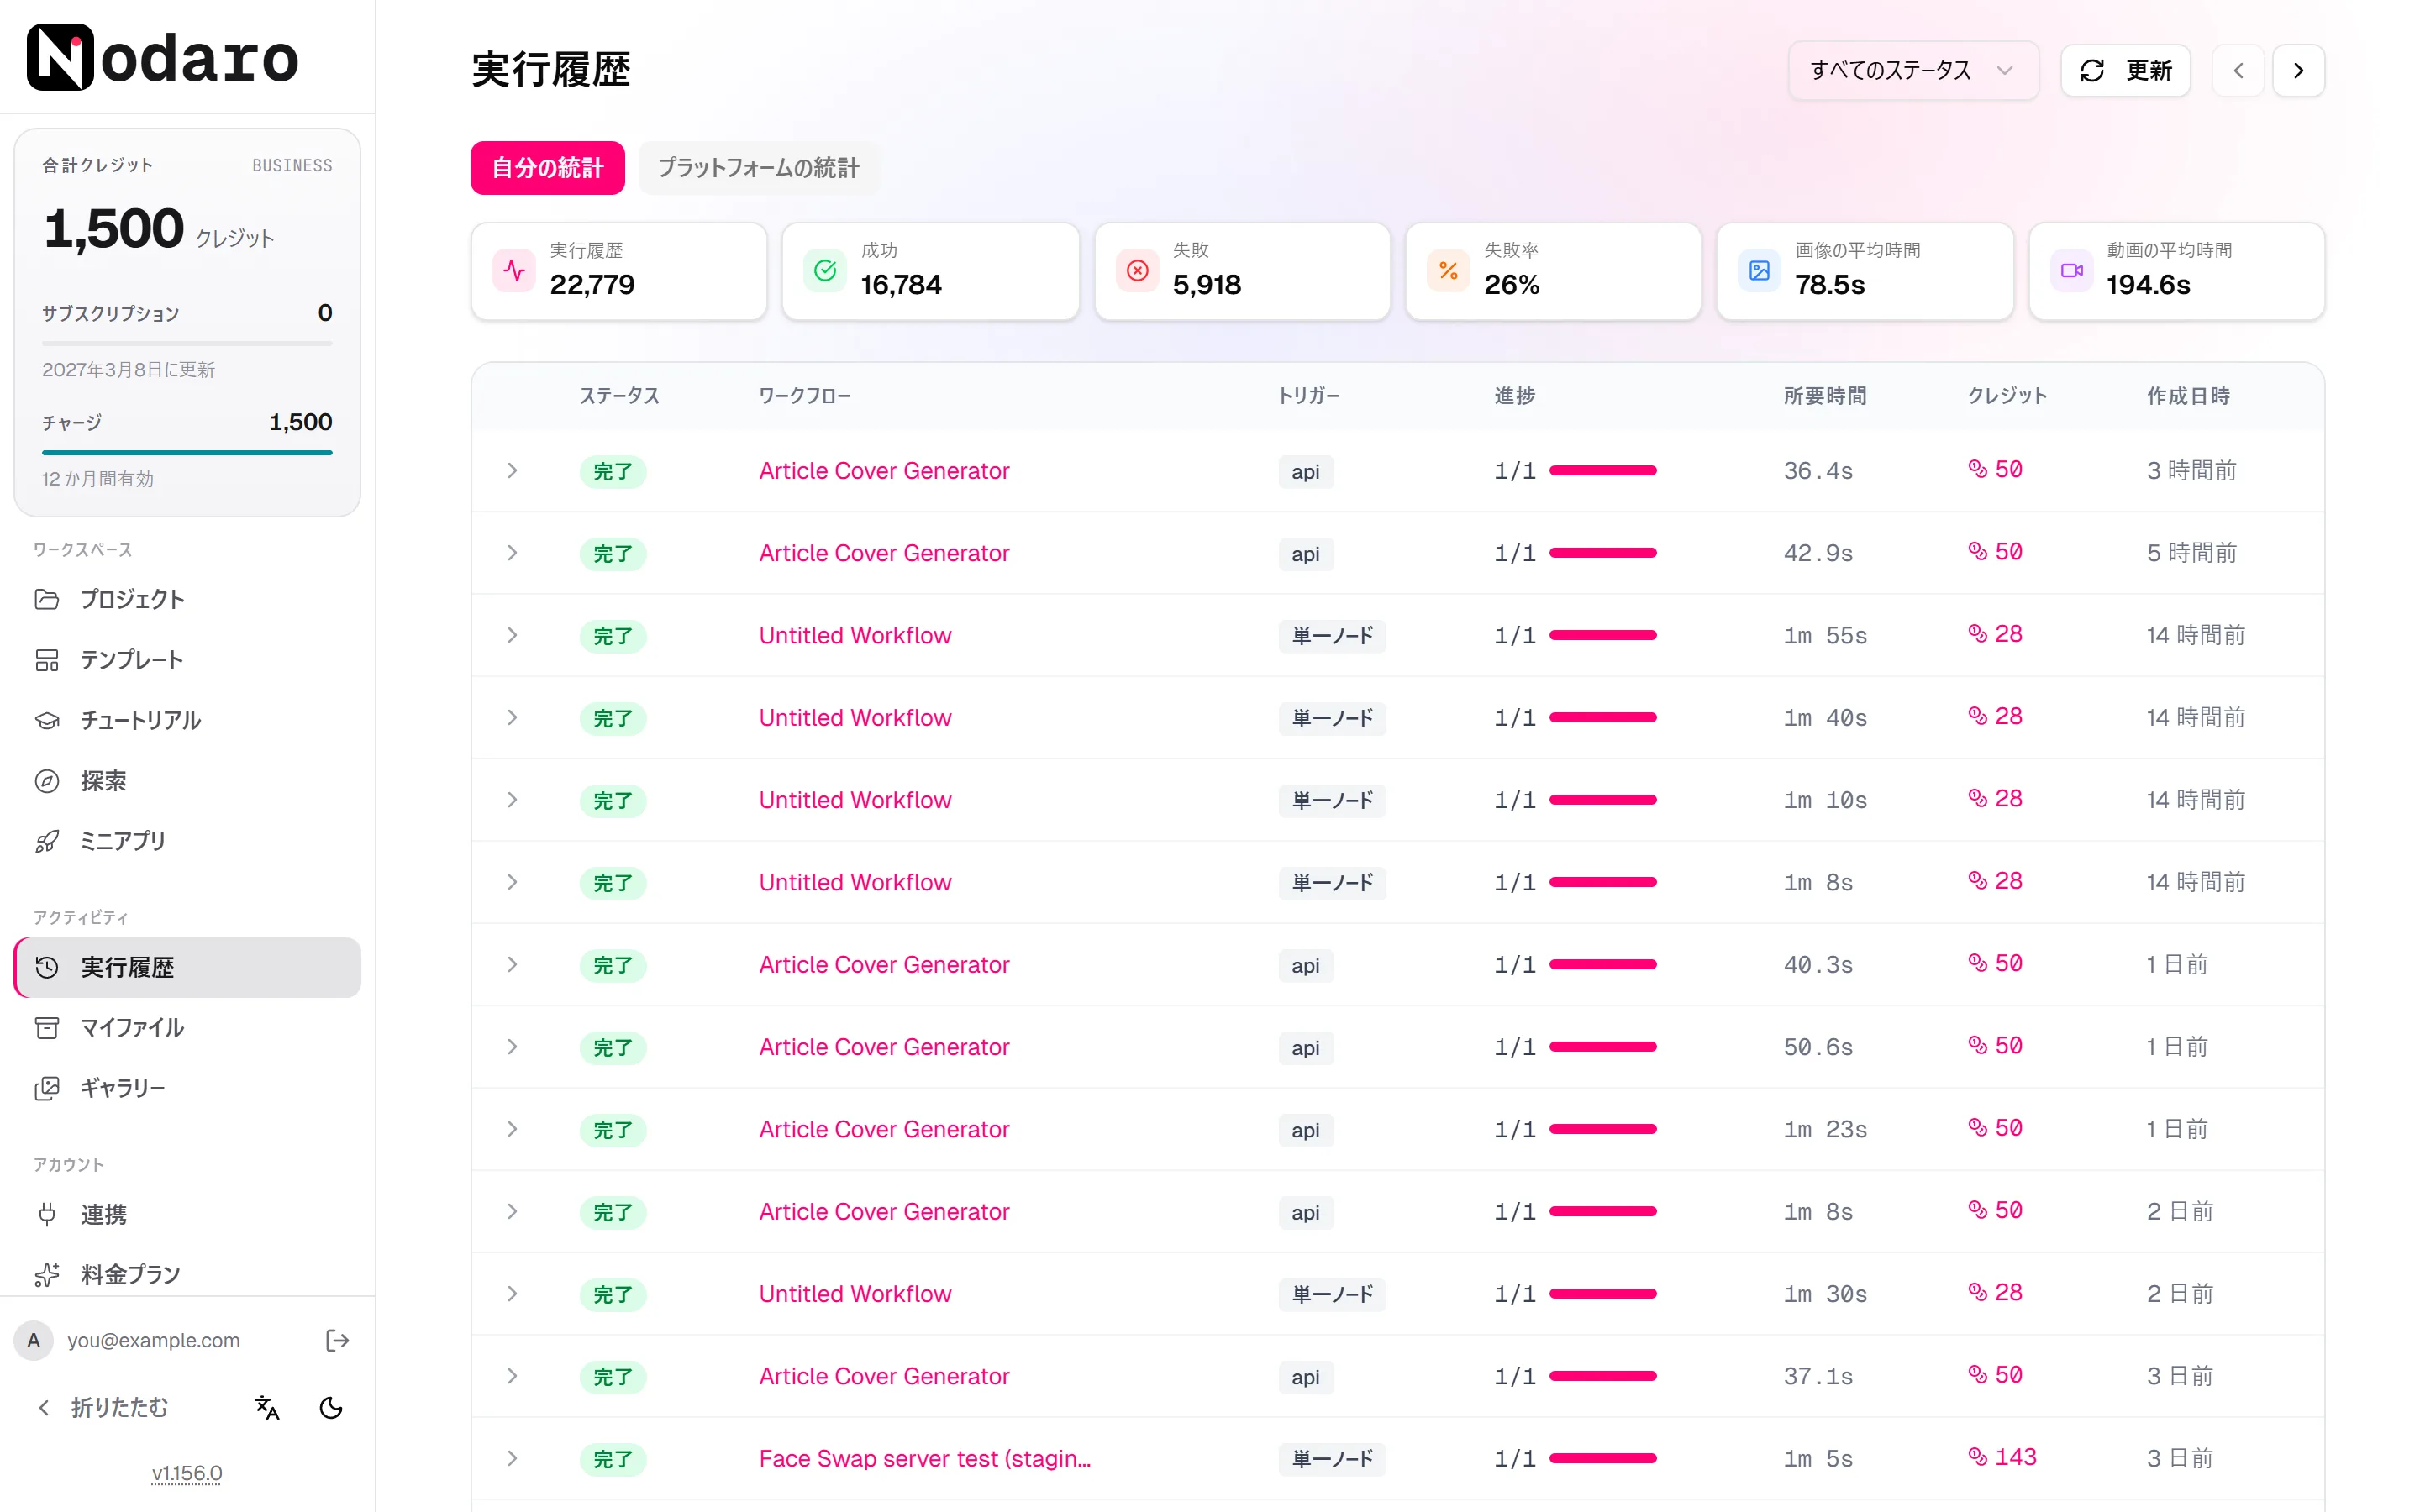This screenshot has height=1512, width=2420.
Task: Open ミニアプリ with the rocket icon
Action: click(x=187, y=841)
